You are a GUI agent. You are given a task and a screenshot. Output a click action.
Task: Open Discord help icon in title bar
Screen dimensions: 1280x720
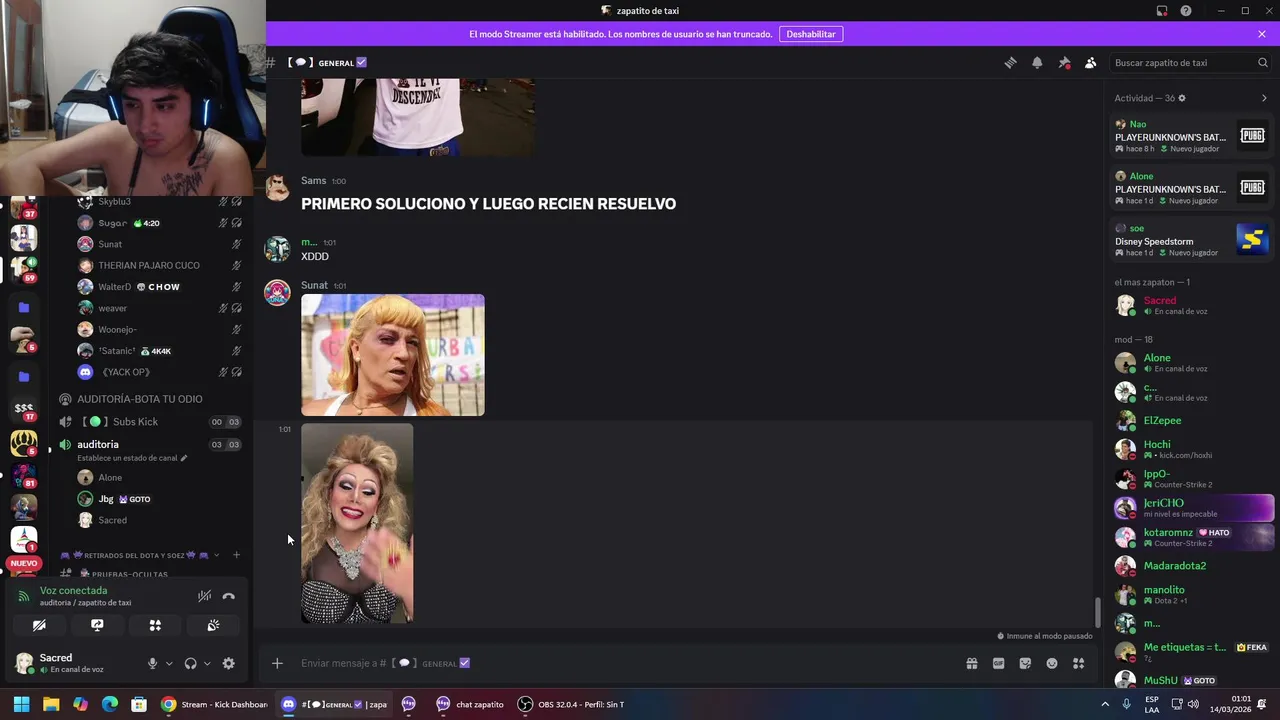(1186, 10)
